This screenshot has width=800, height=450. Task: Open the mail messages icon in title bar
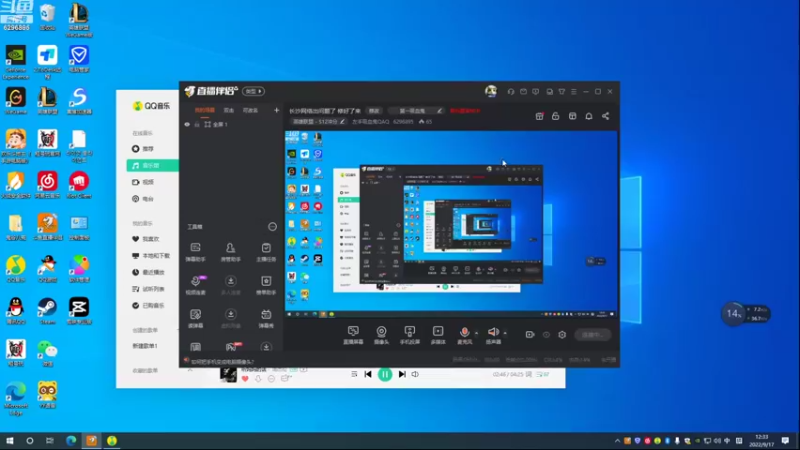523,92
